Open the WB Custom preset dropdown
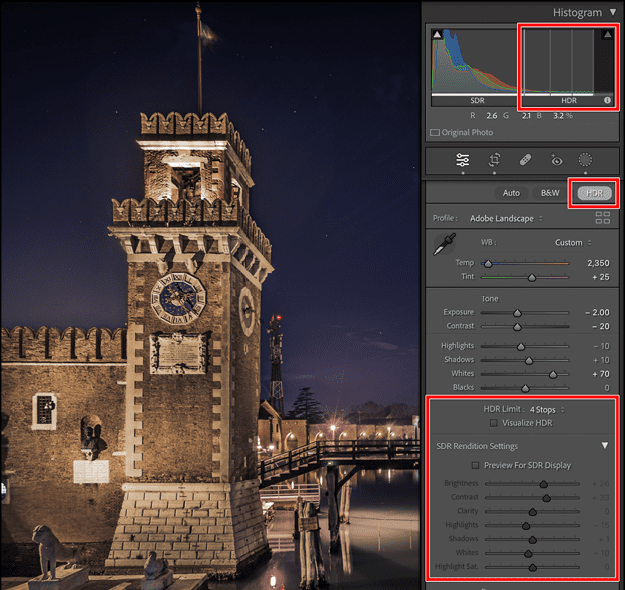Viewport: 625px width, 590px height. pos(573,242)
